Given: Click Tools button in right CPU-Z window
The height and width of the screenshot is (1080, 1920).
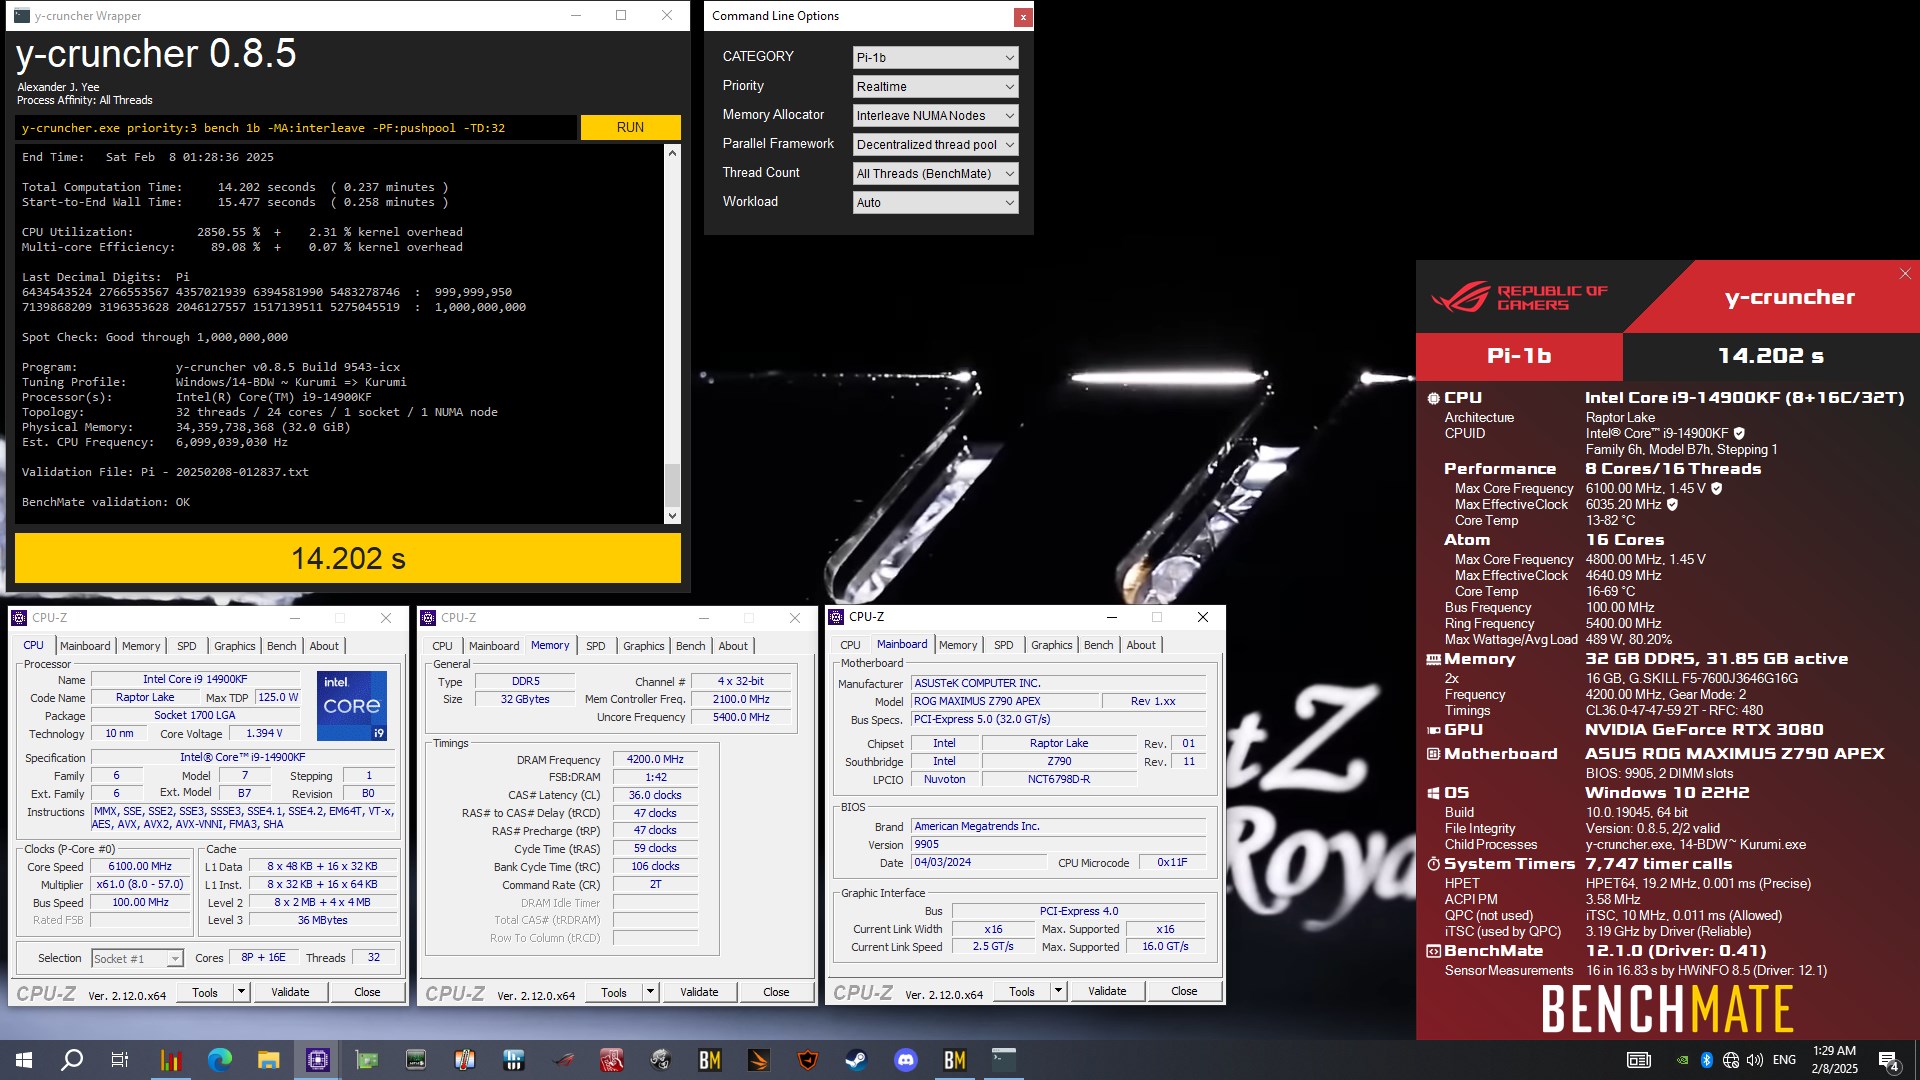Looking at the screenshot, I should tap(1022, 991).
